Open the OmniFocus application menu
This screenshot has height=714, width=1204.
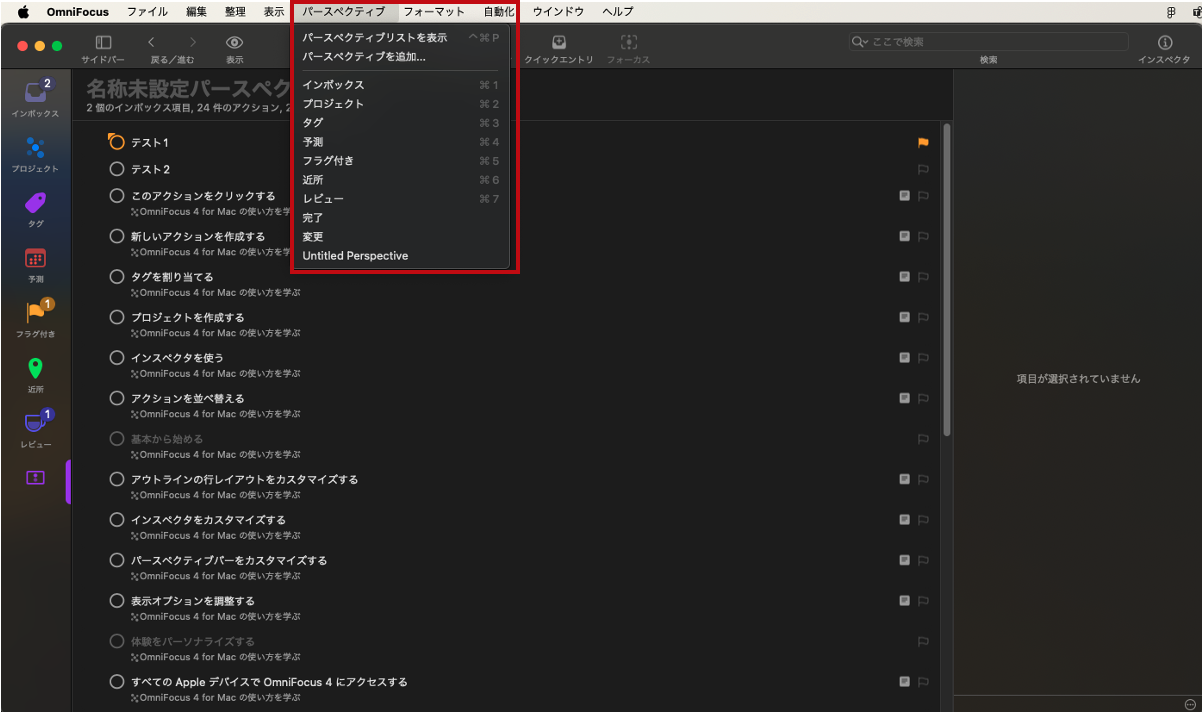pyautogui.click(x=77, y=12)
